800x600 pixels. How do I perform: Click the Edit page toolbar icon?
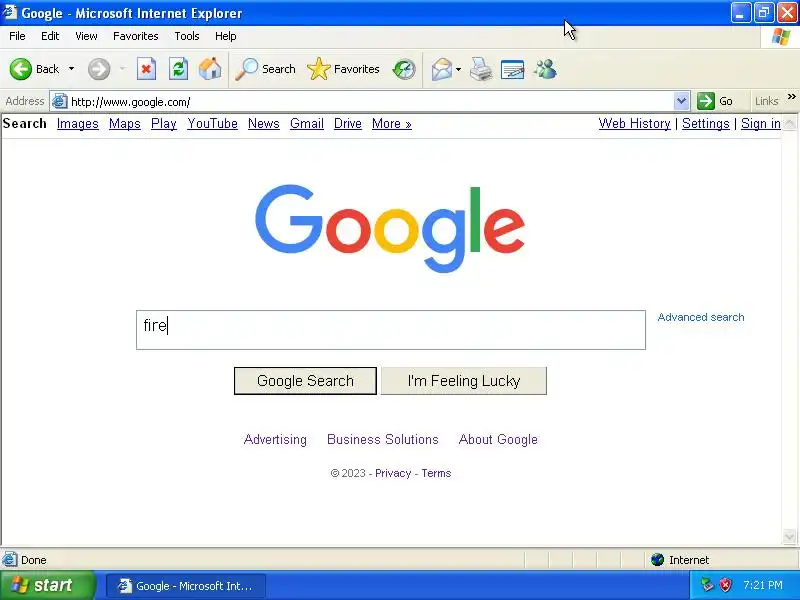513,69
